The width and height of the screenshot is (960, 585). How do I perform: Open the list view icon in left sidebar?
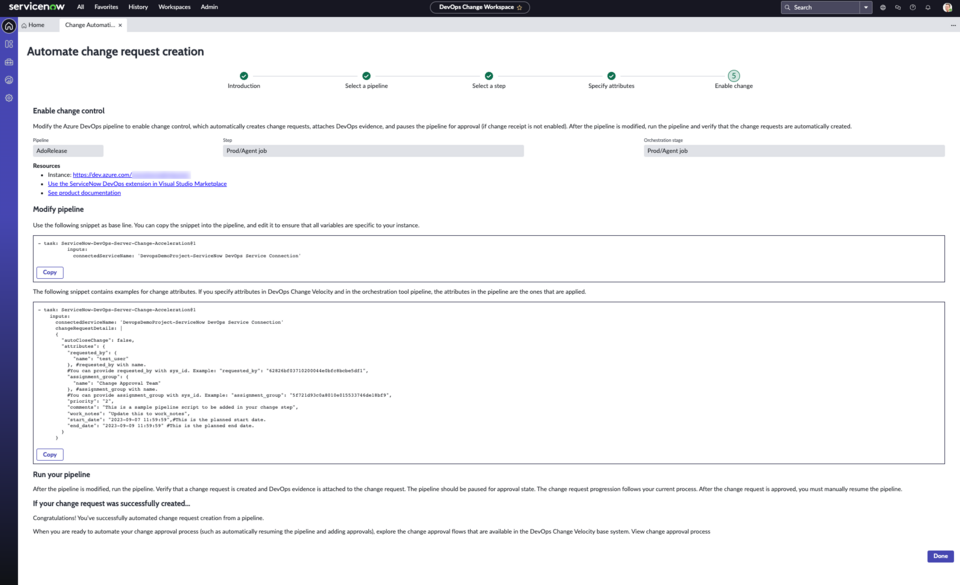click(x=9, y=44)
